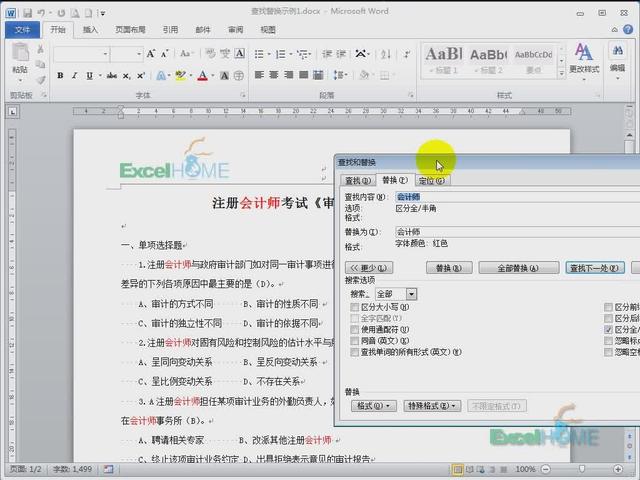
Task: Click the character border icon
Action: point(240,53)
